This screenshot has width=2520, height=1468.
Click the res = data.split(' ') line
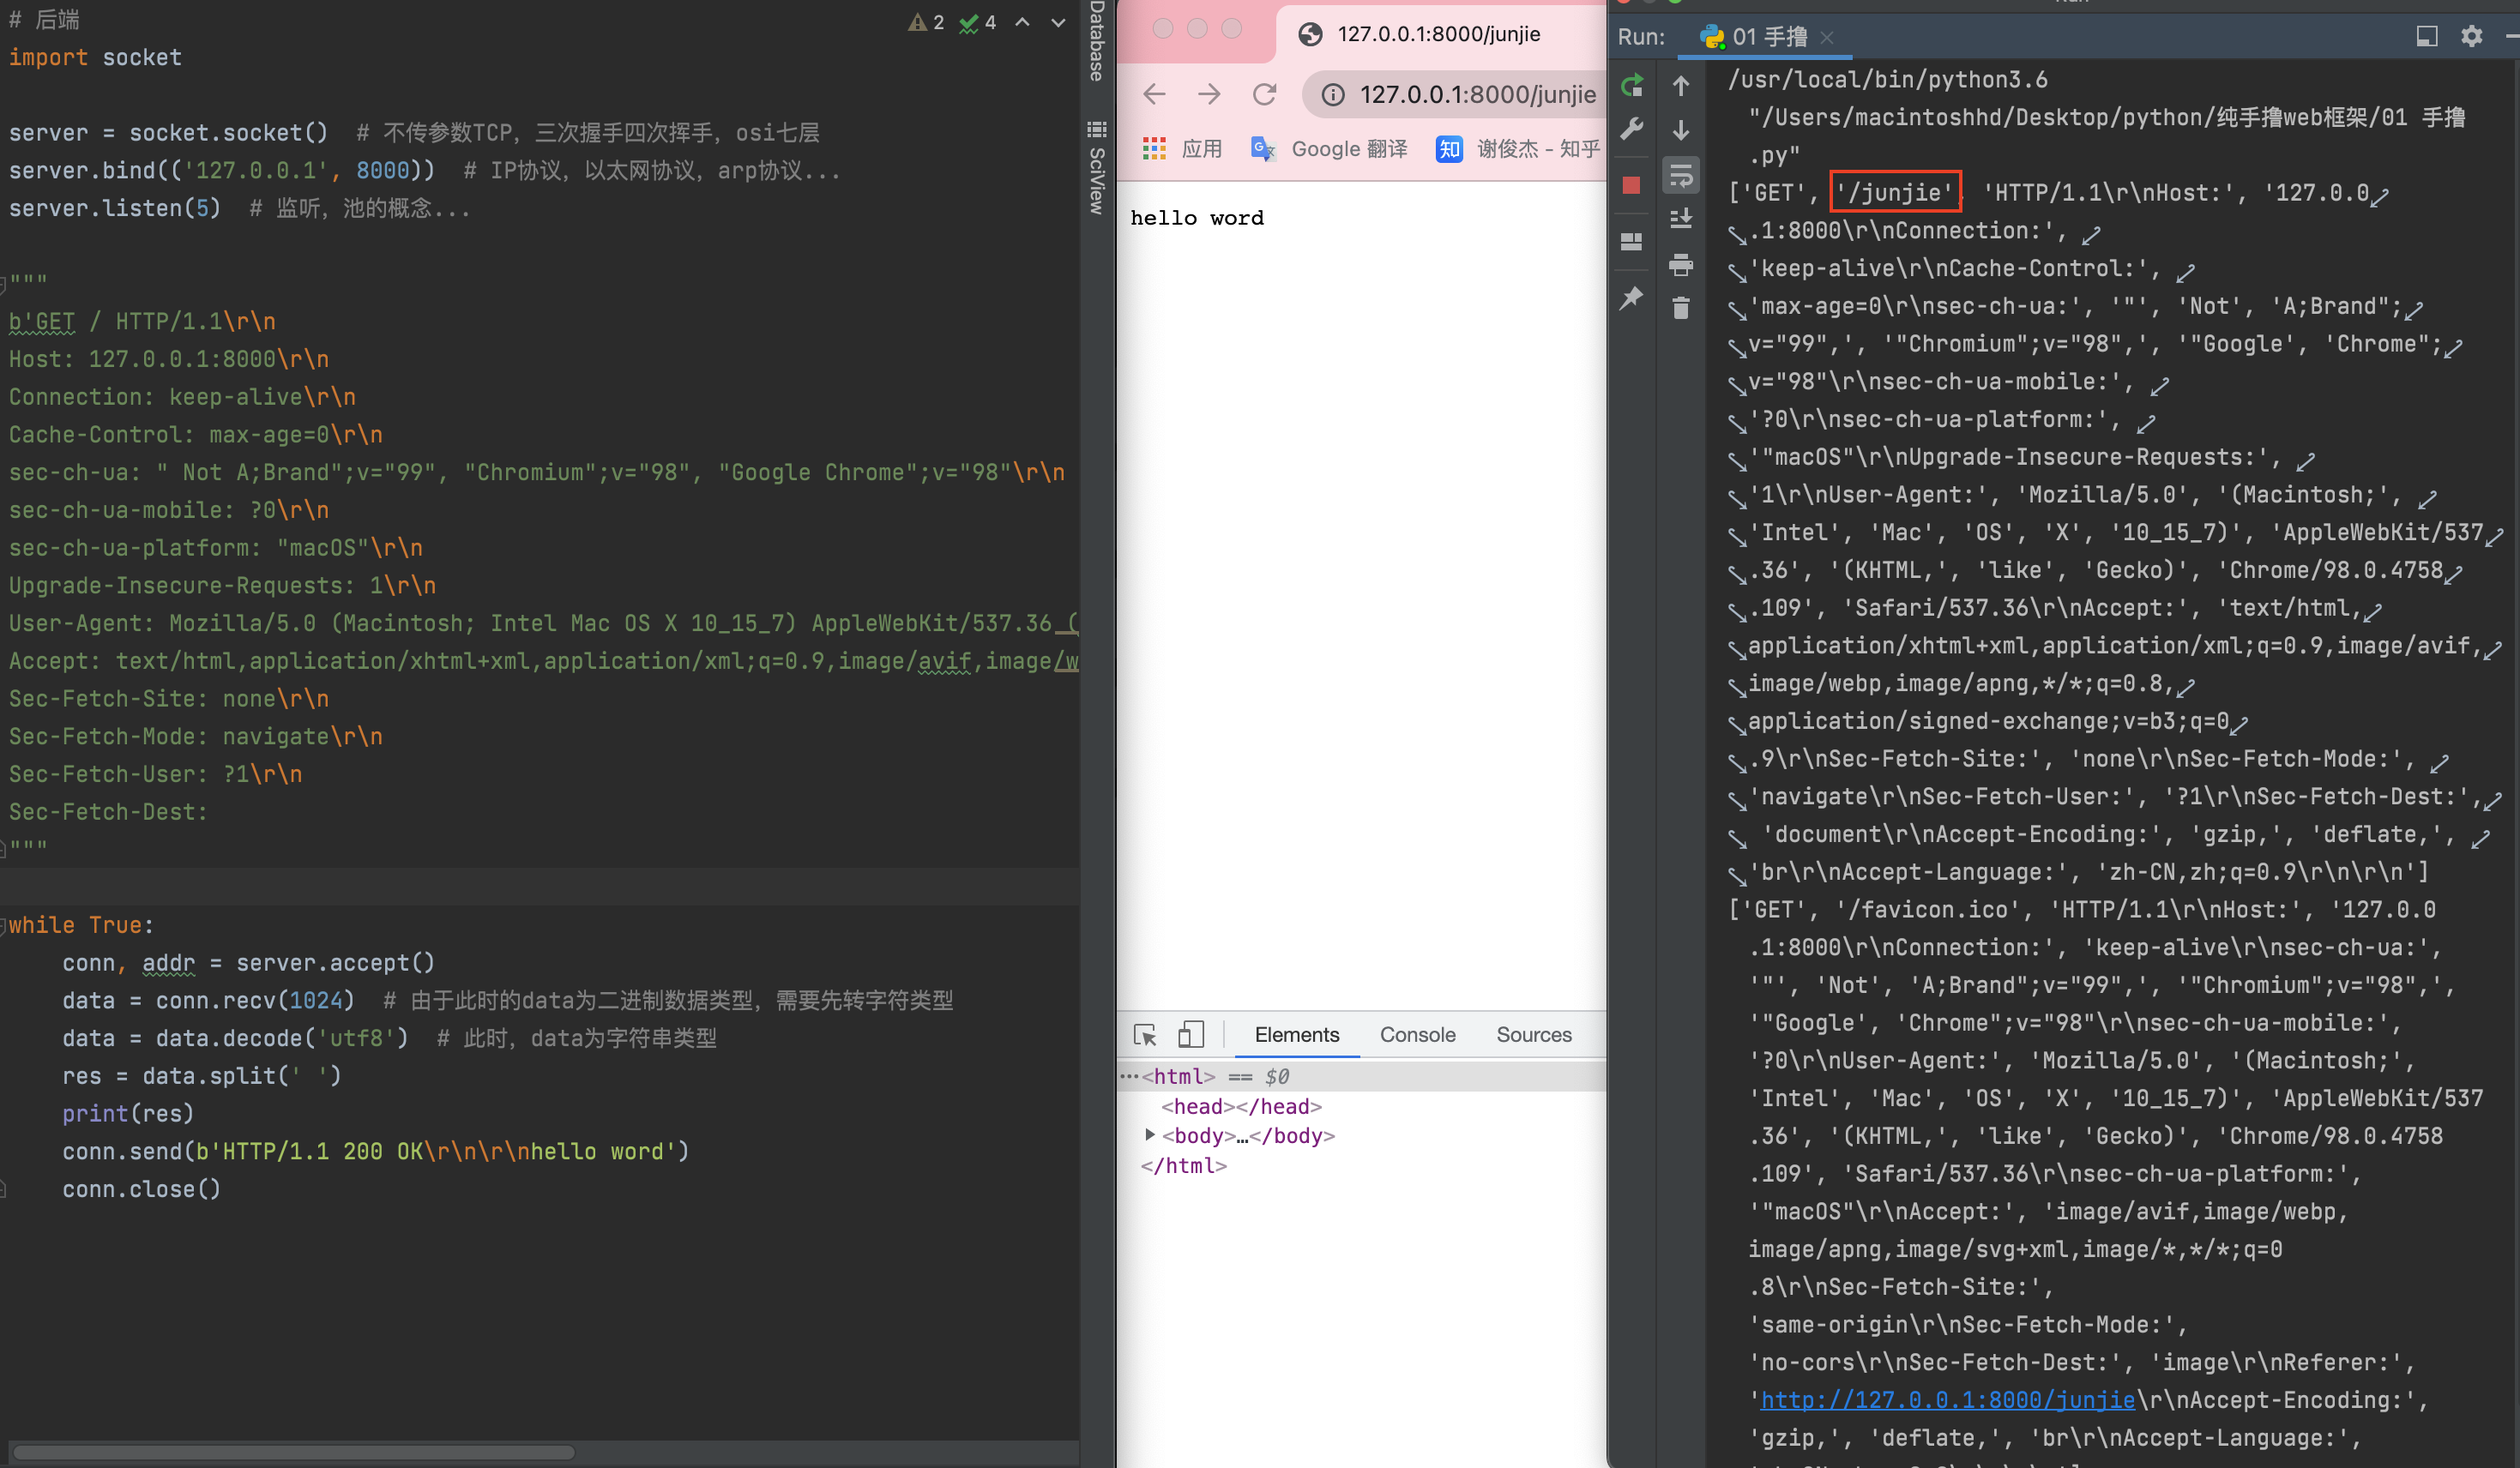tap(201, 1076)
